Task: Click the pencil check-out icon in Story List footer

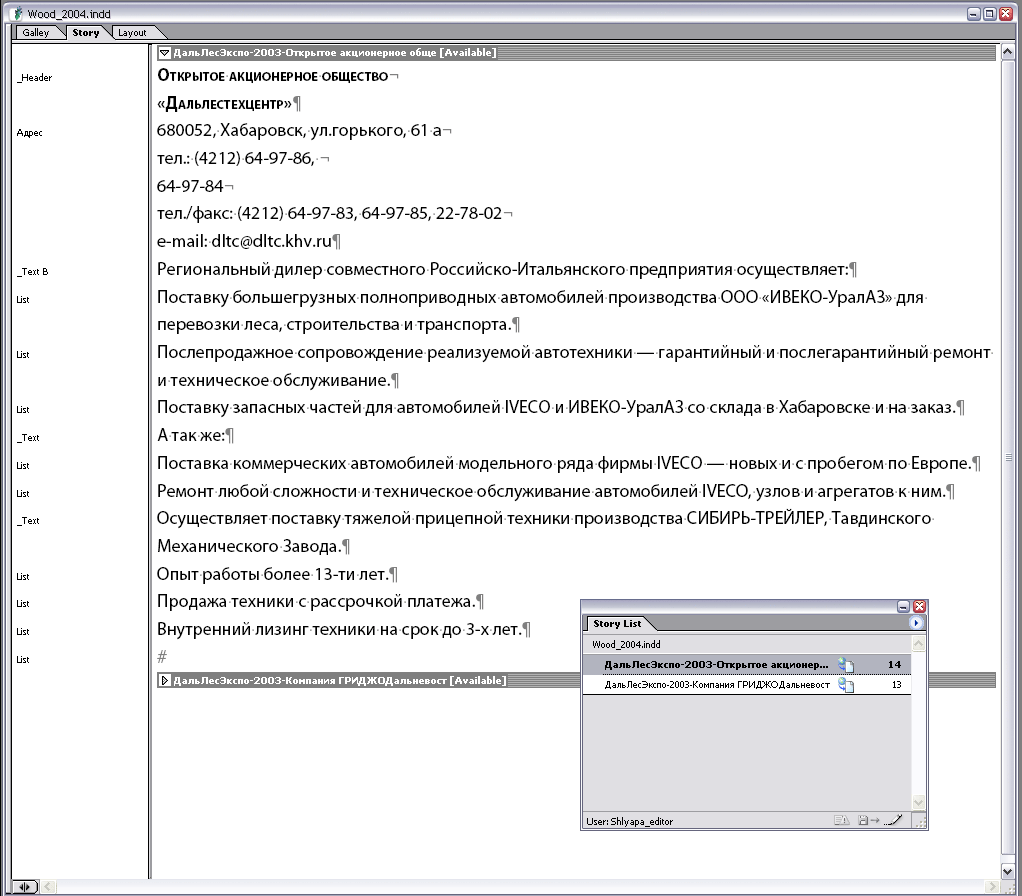Action: point(894,820)
